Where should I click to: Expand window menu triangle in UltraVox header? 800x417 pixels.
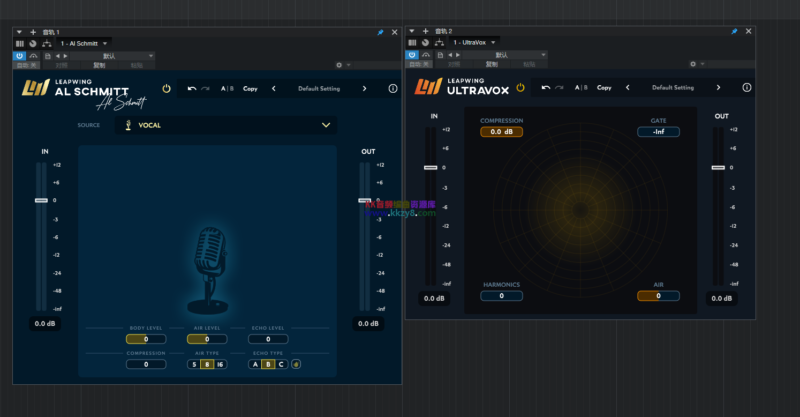[x=412, y=31]
